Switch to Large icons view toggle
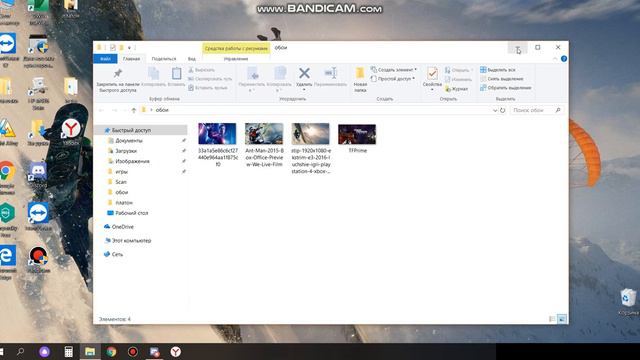Image resolution: width=640 pixels, height=360 pixels. pos(562,319)
